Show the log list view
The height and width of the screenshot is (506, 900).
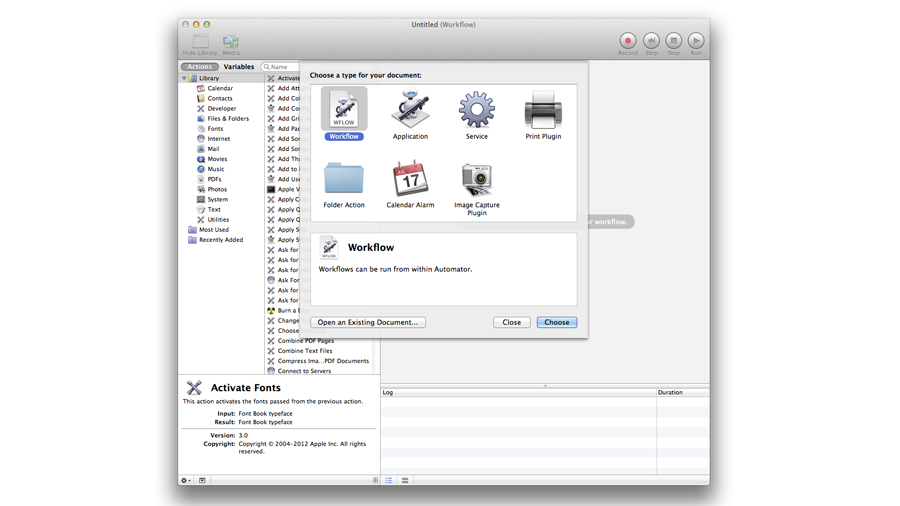point(389,480)
